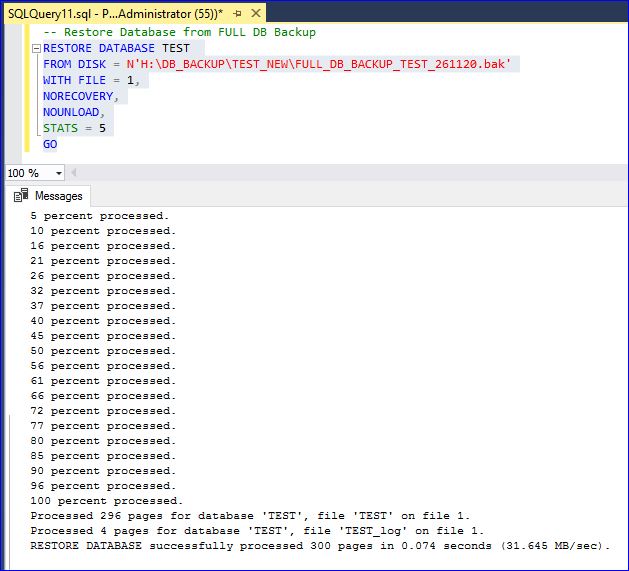Click the NOUNLOAD keyword in the query
The height and width of the screenshot is (571, 629).
pos(73,112)
